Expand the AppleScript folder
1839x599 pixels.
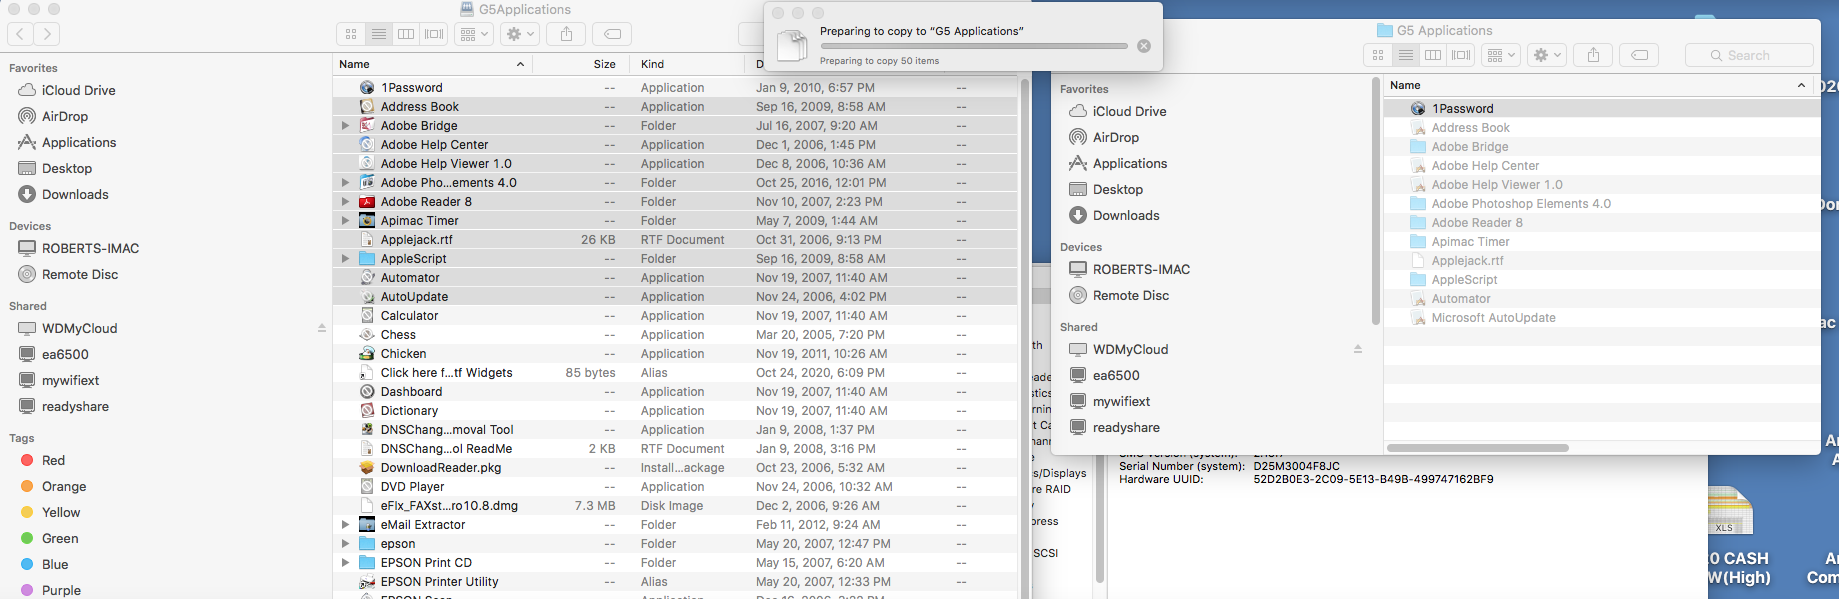345,259
